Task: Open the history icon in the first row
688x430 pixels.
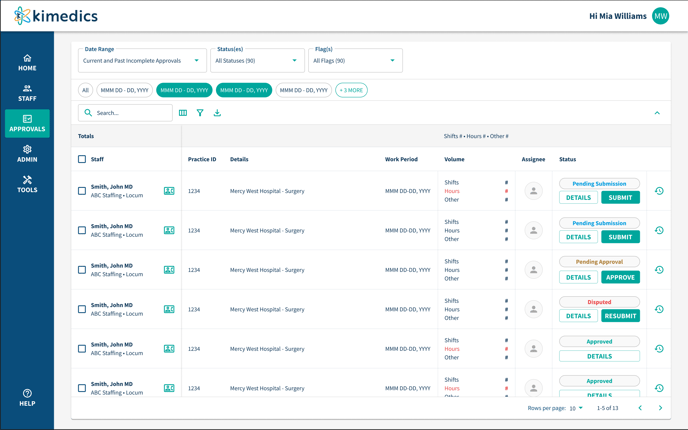Action: (x=659, y=191)
